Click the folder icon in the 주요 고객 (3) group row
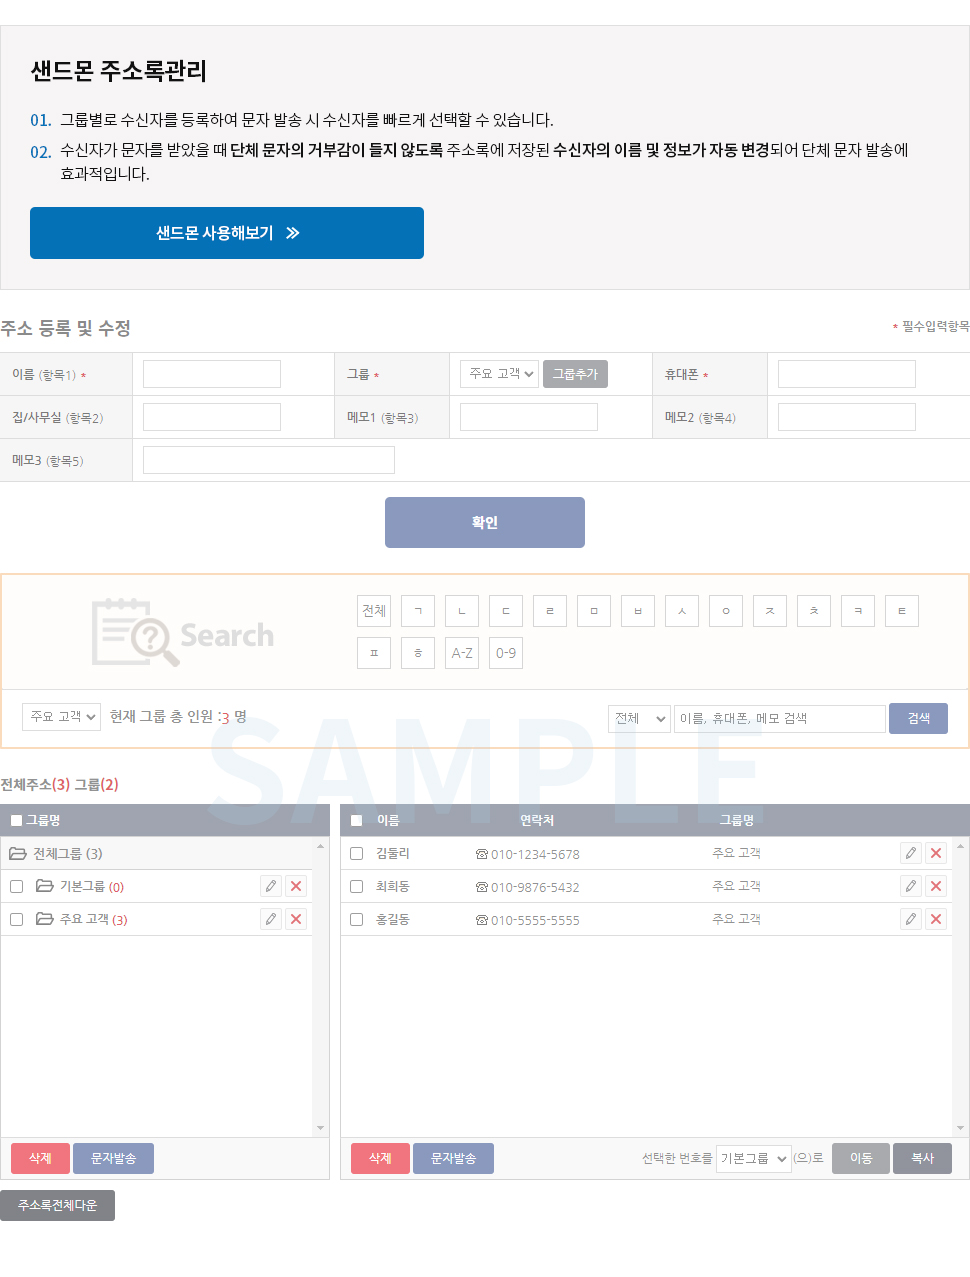This screenshot has height=1277, width=970. (x=45, y=919)
